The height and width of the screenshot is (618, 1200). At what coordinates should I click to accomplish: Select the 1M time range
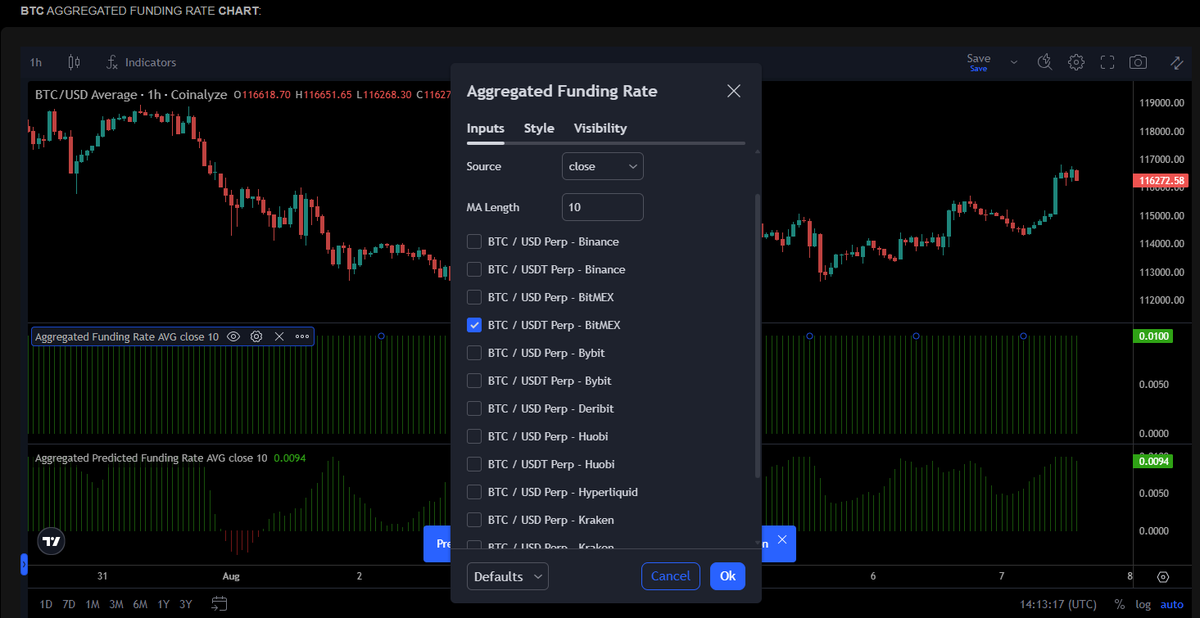pos(92,604)
